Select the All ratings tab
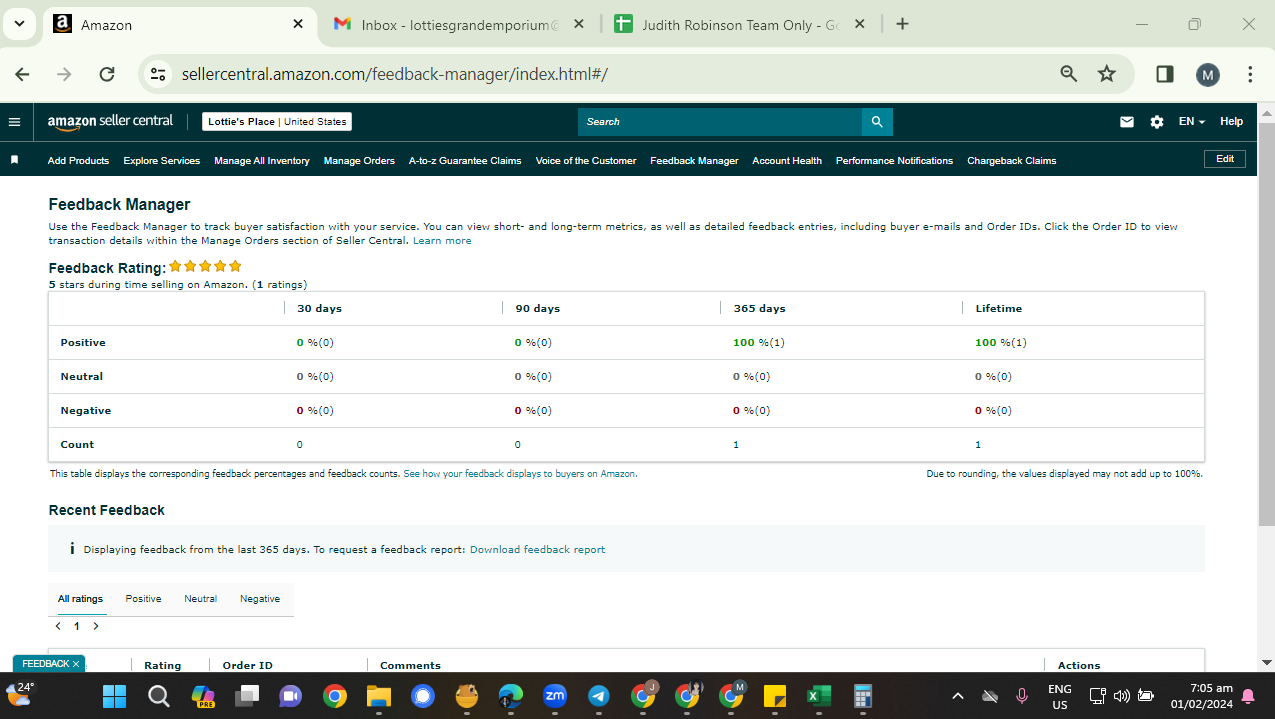1275x719 pixels. click(x=80, y=599)
